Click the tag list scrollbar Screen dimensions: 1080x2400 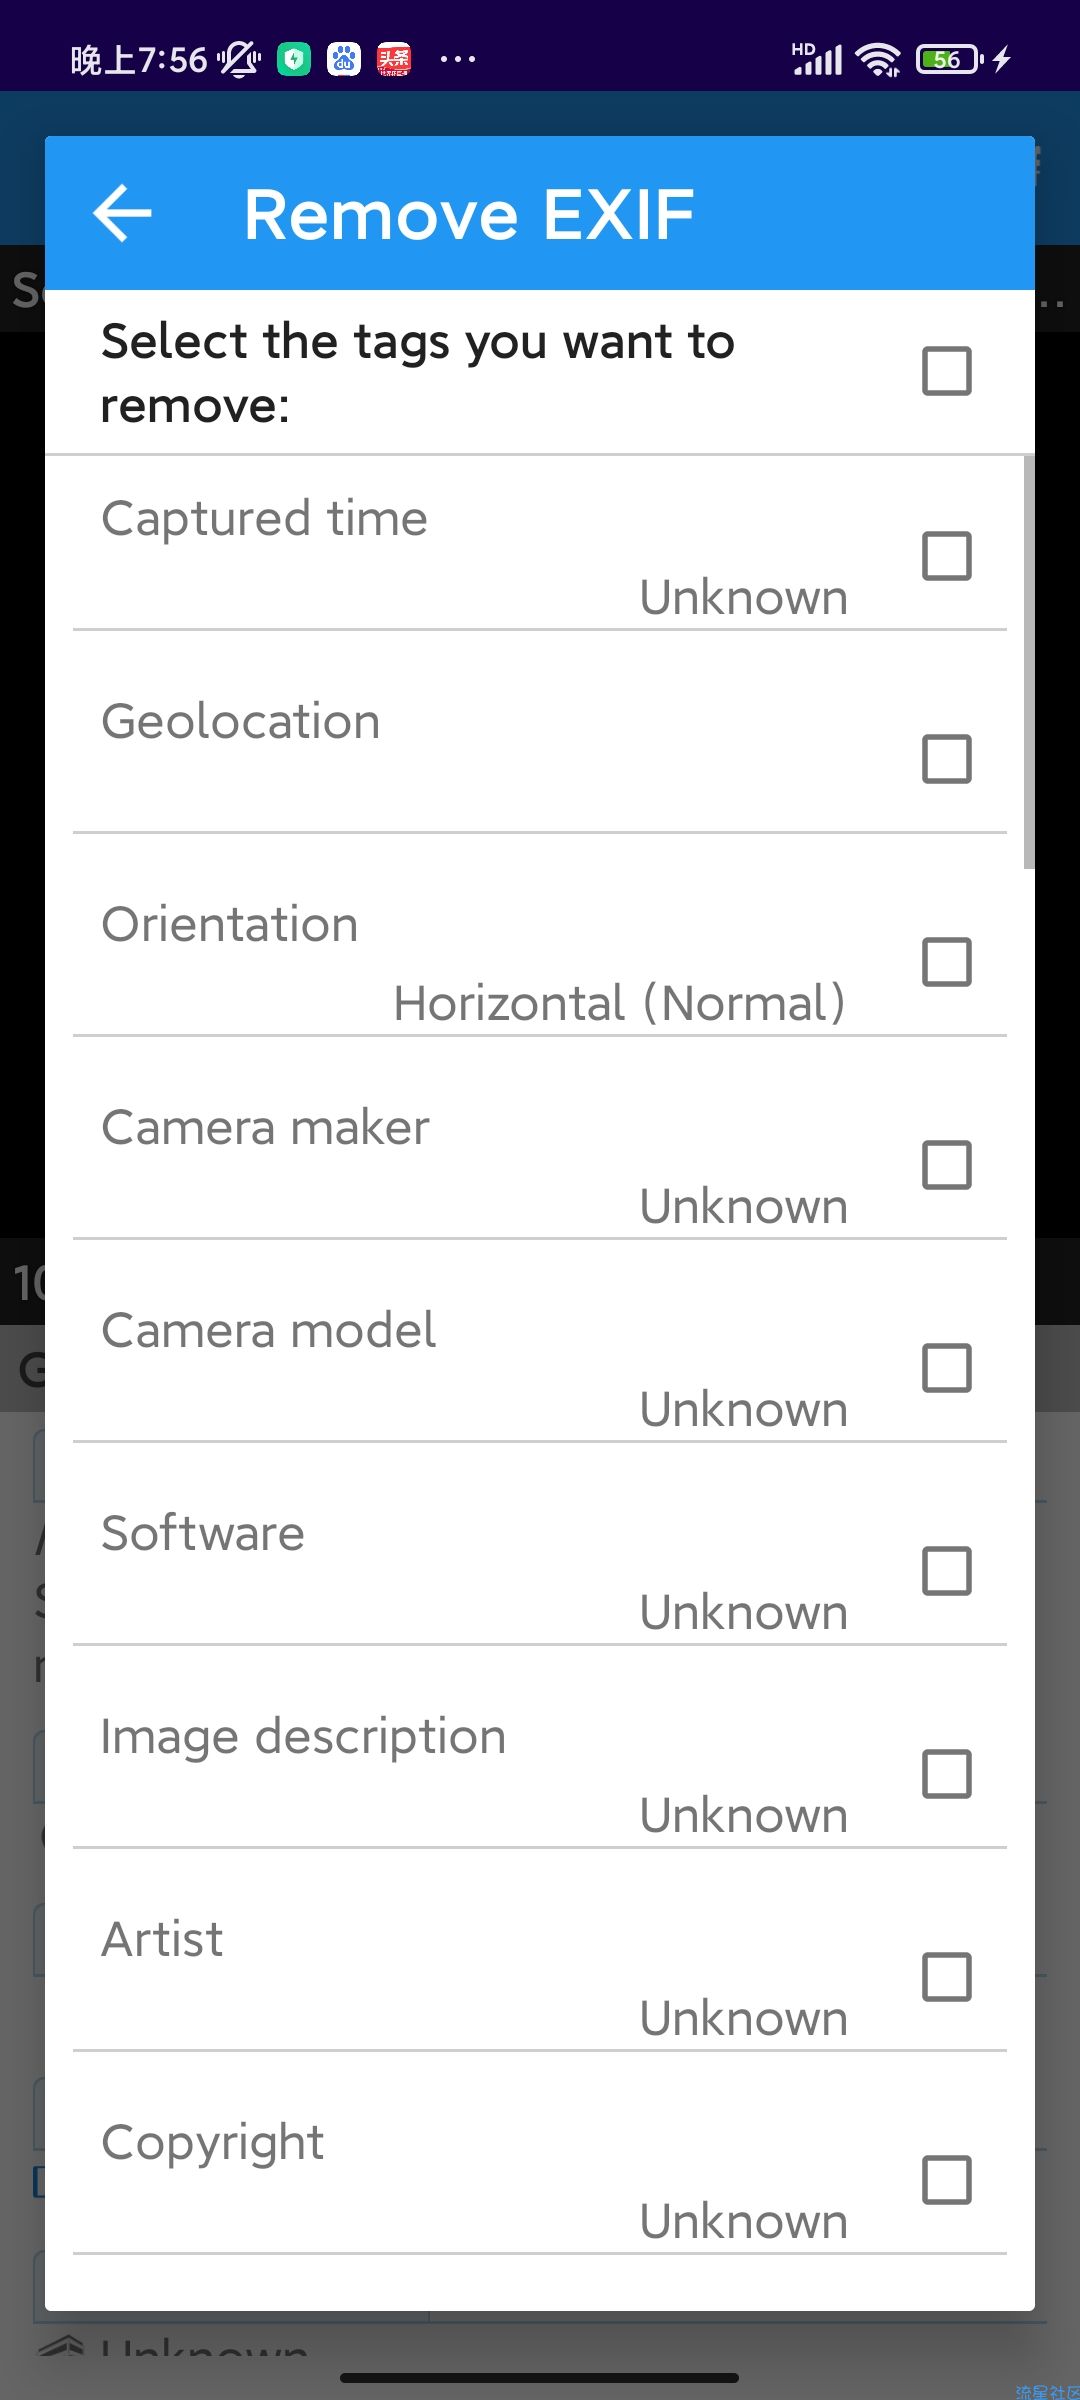1029,662
